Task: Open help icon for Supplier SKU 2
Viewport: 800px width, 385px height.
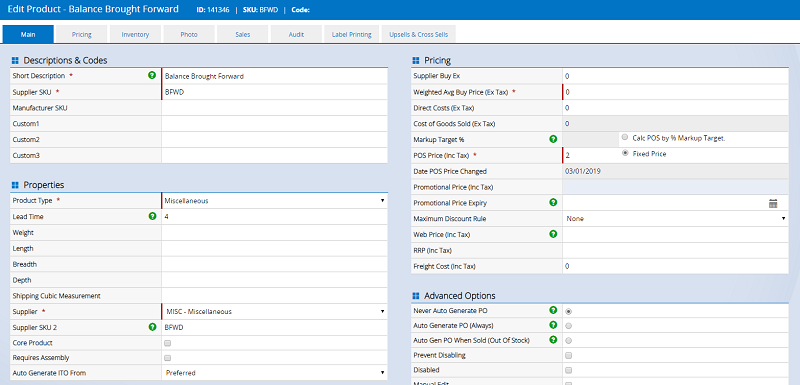Action: point(152,327)
